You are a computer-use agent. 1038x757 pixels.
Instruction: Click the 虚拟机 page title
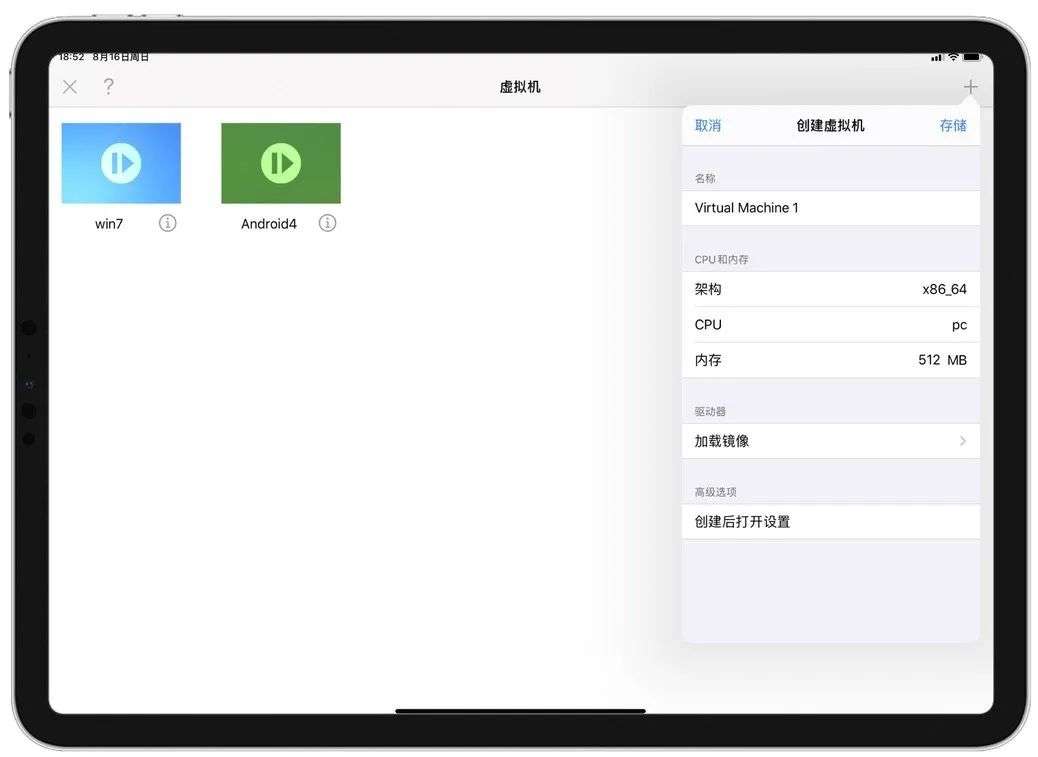click(x=520, y=87)
